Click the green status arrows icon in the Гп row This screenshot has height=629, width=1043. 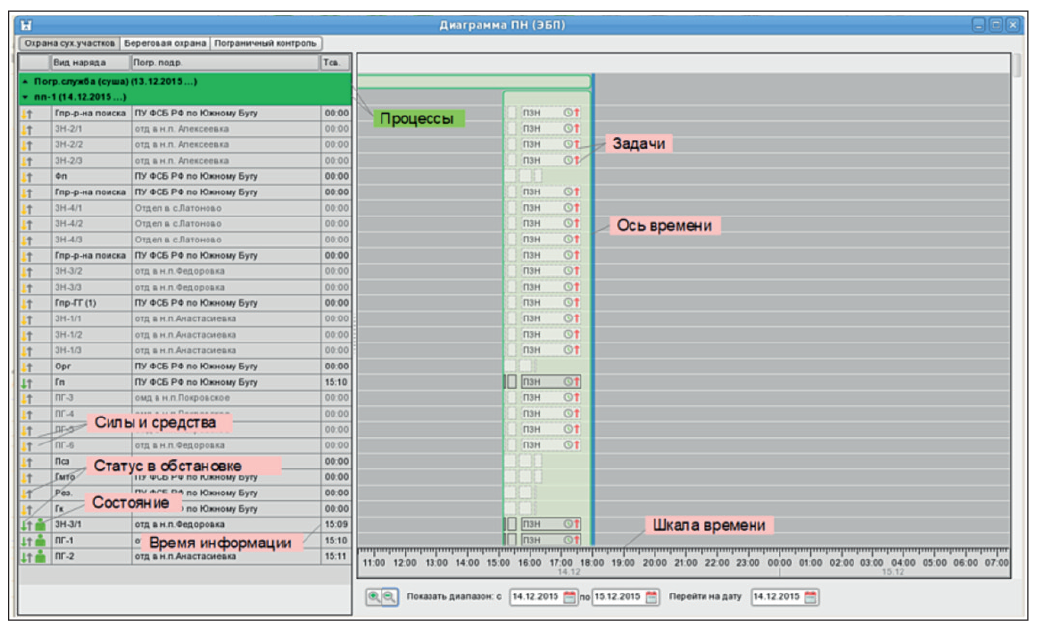(27, 382)
